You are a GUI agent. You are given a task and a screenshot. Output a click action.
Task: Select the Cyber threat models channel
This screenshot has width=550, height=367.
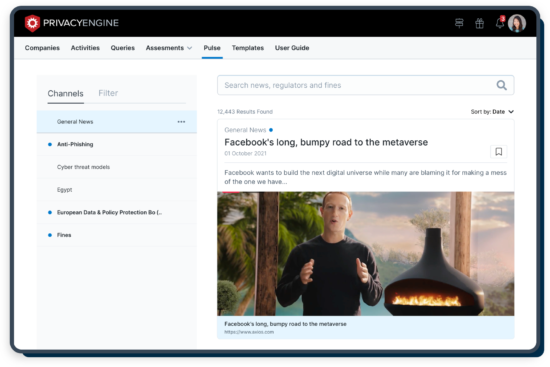pos(117,167)
